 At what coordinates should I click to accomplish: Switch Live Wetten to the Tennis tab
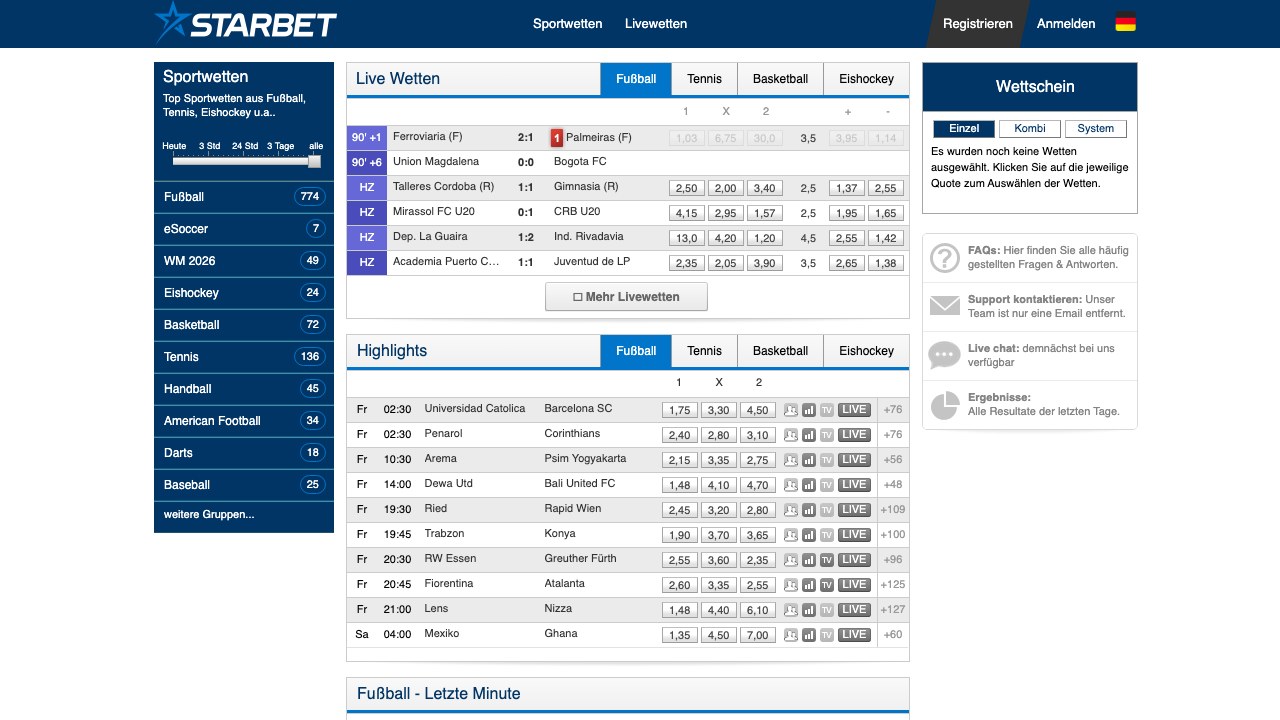(x=704, y=79)
